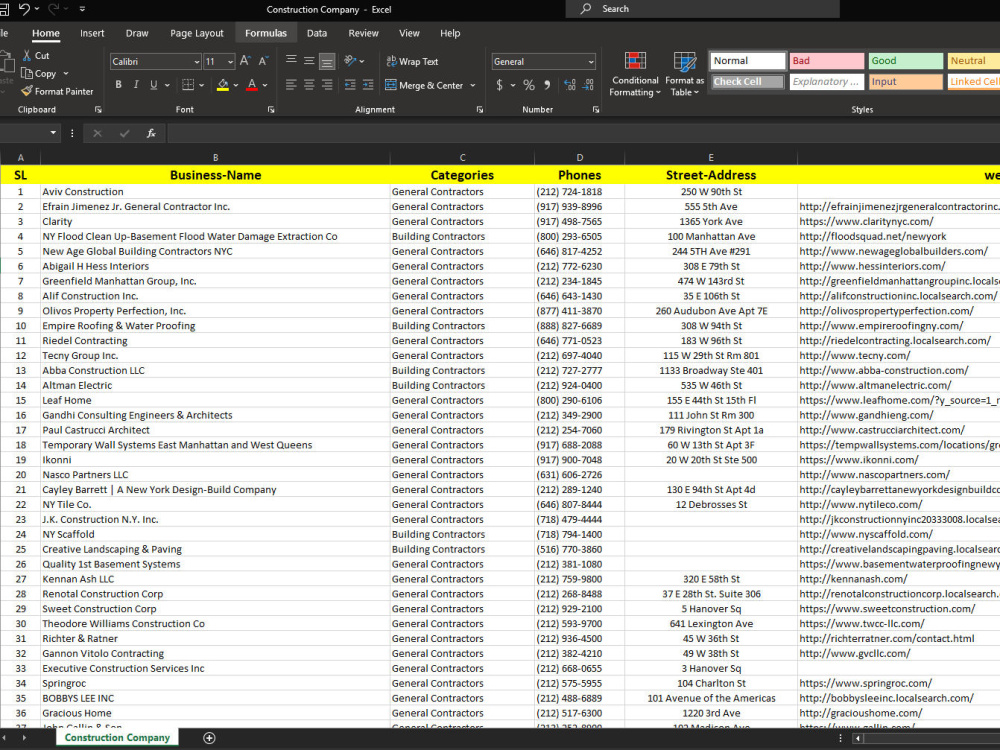Decrease font size with smaller A icon
Screen dimensions: 1000x750
(263, 61)
